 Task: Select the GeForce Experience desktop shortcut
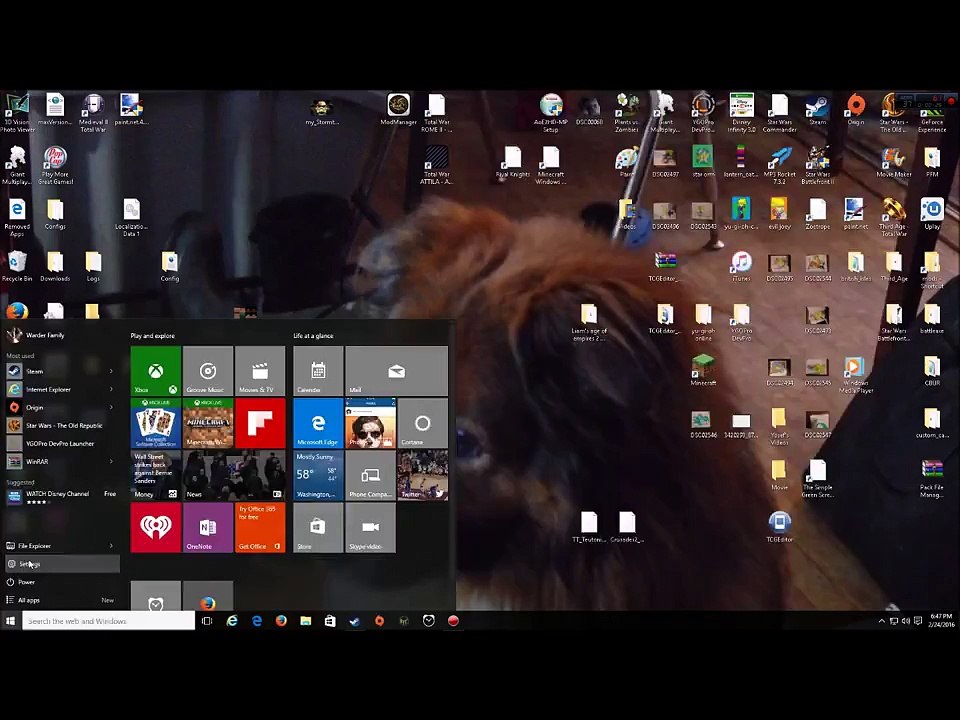point(932,113)
